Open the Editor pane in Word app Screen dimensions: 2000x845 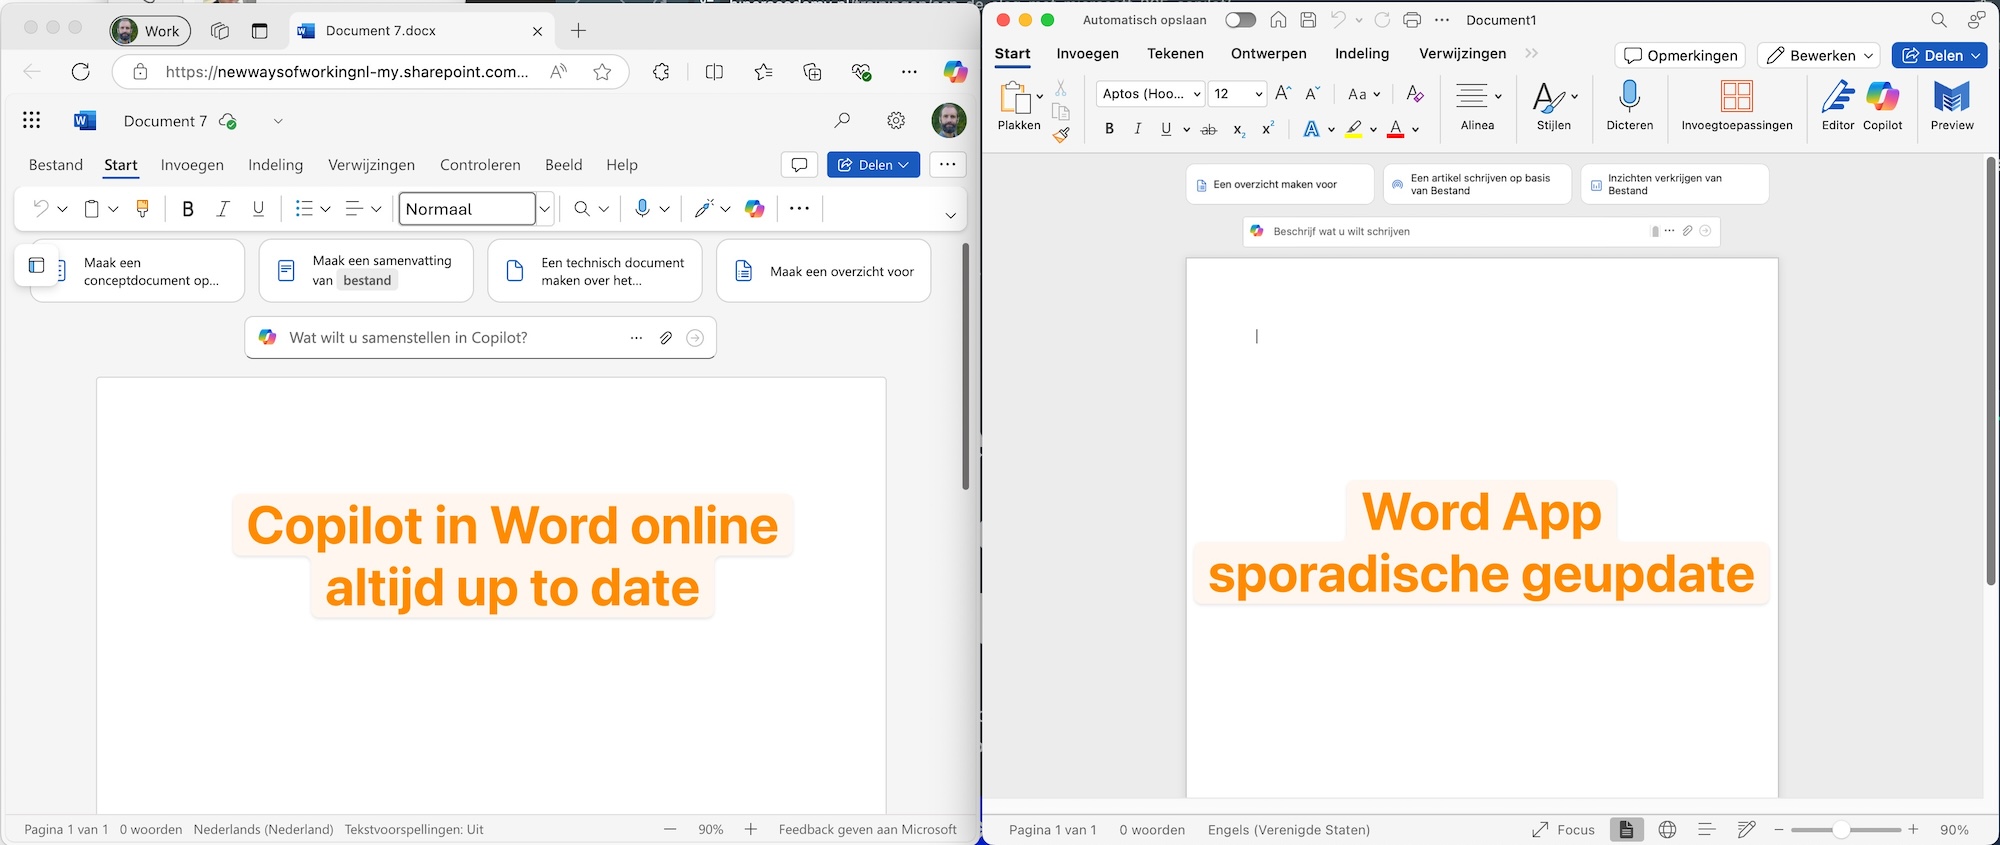click(1838, 106)
